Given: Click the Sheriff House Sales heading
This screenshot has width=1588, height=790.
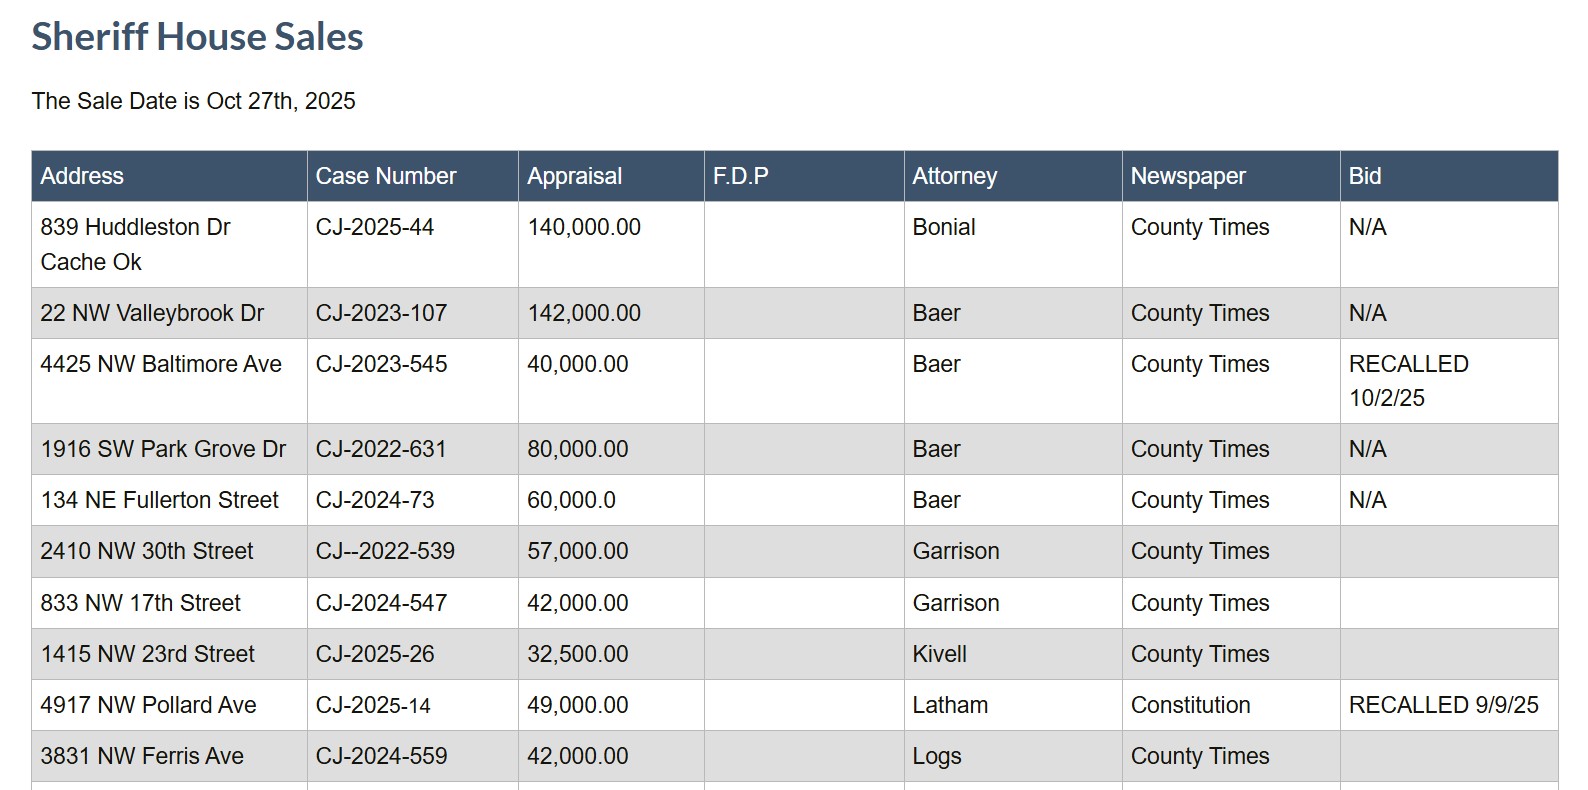Looking at the screenshot, I should pos(197,37).
